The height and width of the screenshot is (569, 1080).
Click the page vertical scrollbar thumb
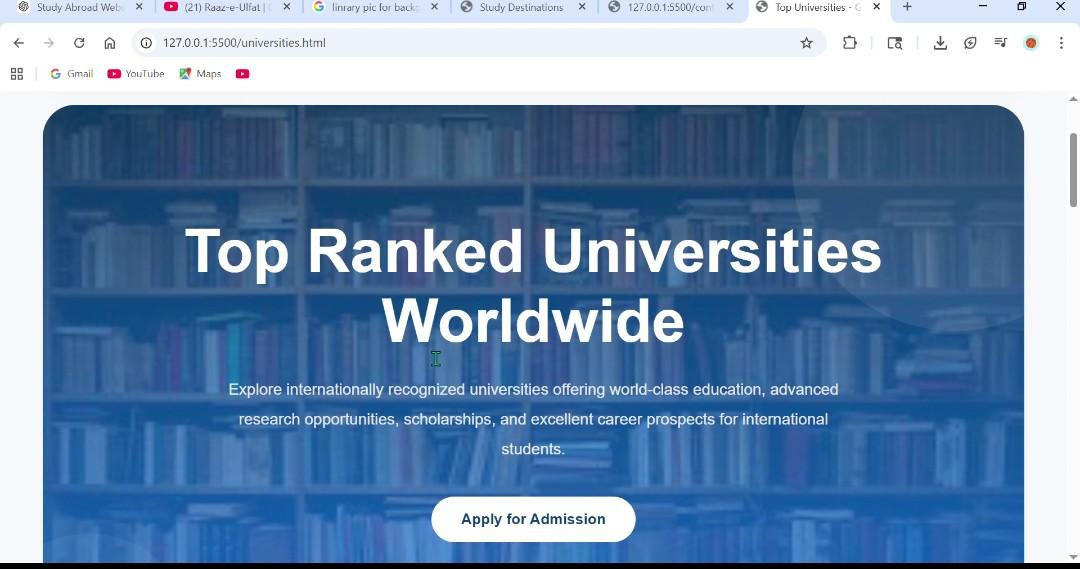click(1073, 170)
